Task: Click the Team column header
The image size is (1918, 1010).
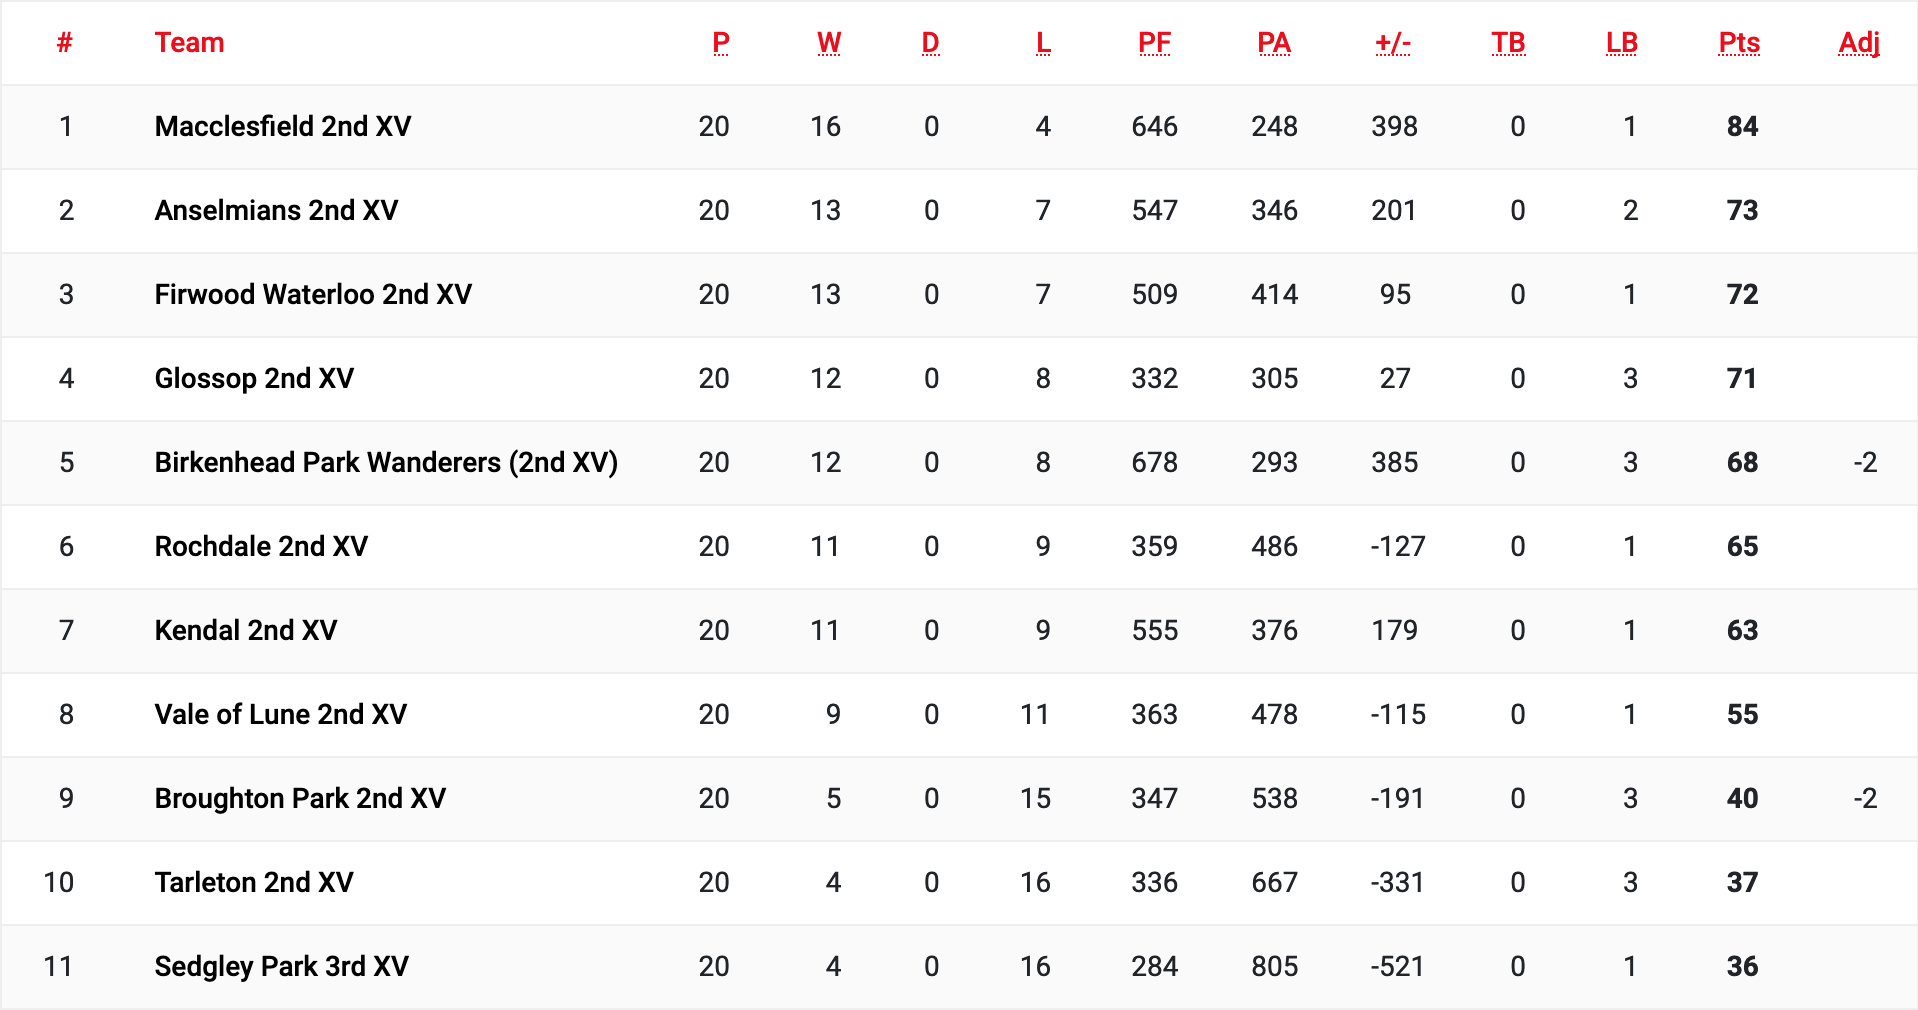Action: click(x=189, y=43)
